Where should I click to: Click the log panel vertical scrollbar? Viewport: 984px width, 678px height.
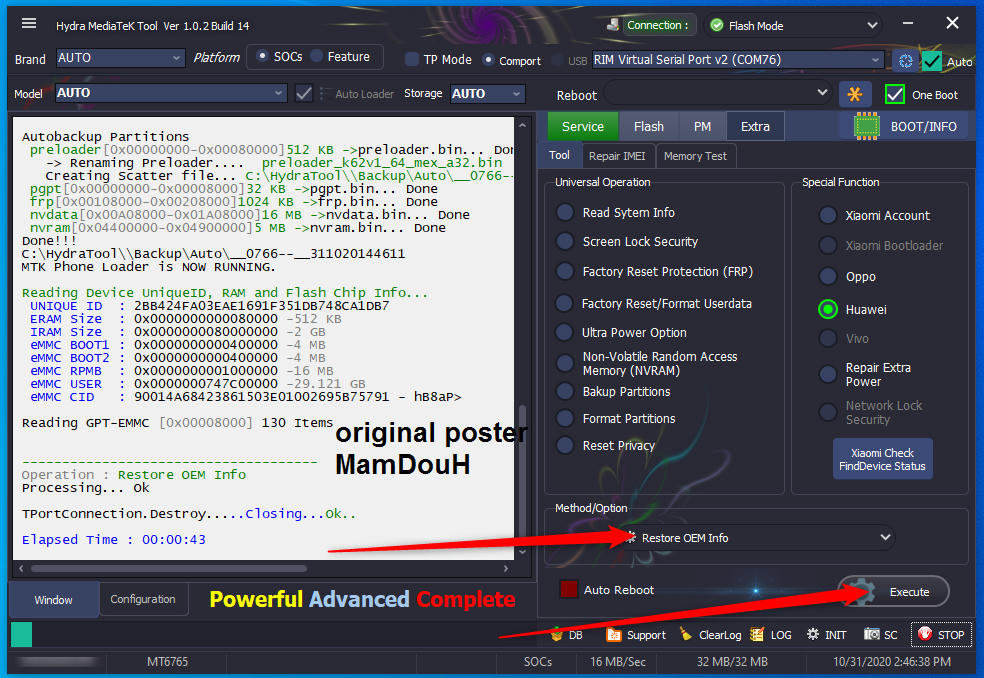click(x=522, y=480)
